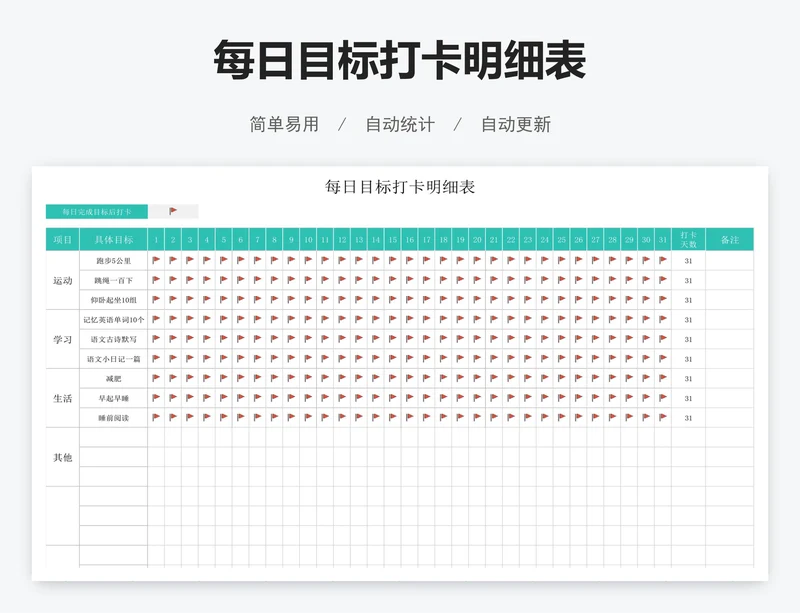Select the 具体目标 column header

coord(114,240)
